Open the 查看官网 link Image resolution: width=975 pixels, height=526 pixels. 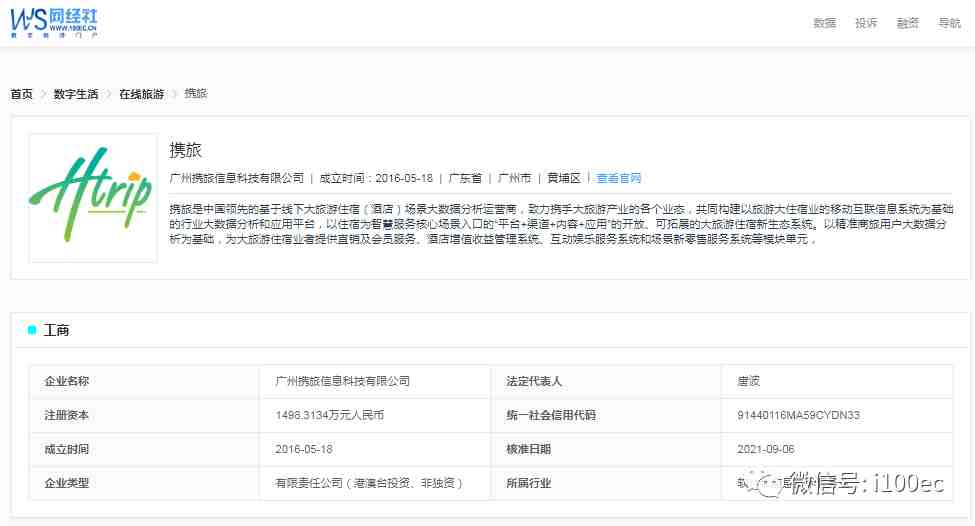point(619,178)
